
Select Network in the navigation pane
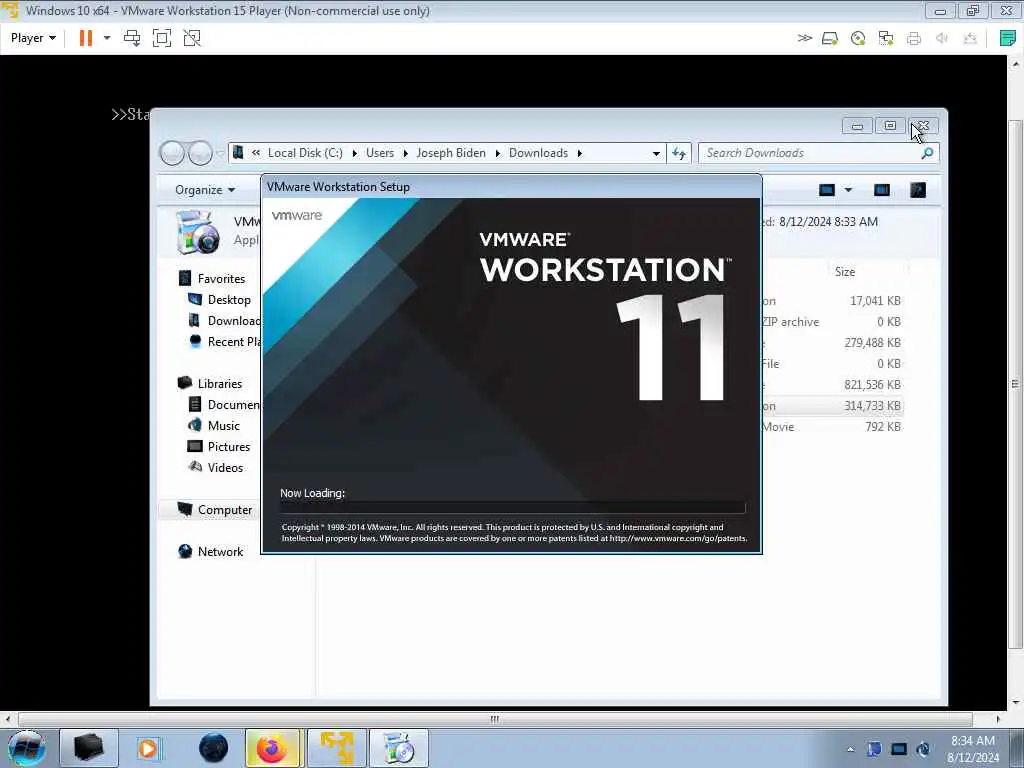pyautogui.click(x=220, y=552)
